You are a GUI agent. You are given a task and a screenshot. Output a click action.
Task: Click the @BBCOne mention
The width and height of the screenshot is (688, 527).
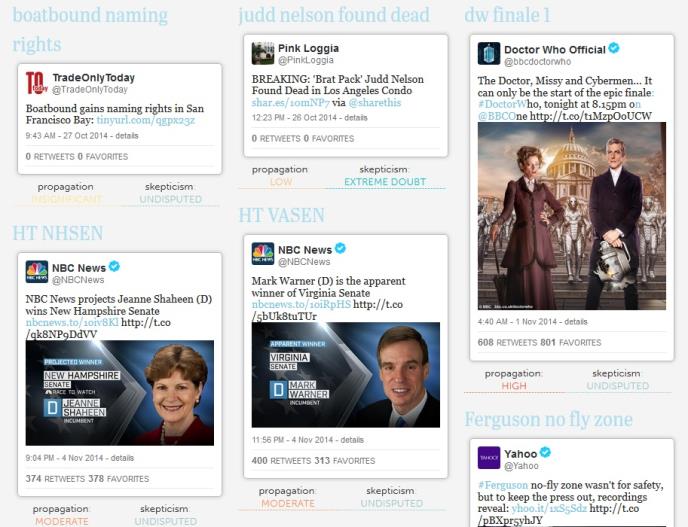coord(502,116)
